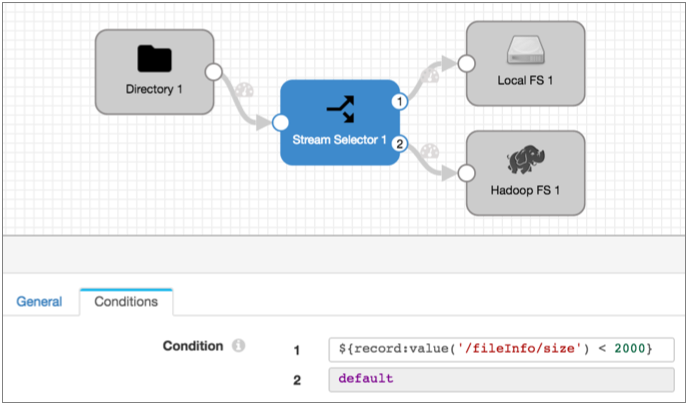Click the Stream Selector 1 input port
The image size is (687, 405).
(280, 123)
